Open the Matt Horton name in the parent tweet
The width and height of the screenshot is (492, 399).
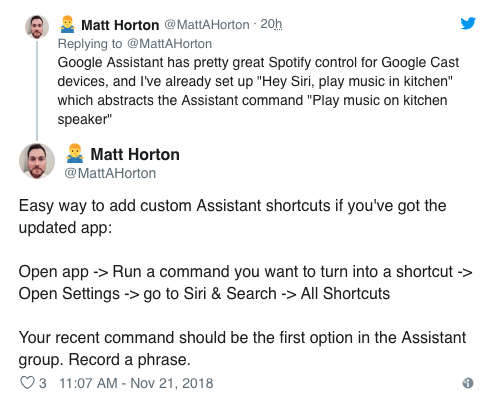(120, 25)
